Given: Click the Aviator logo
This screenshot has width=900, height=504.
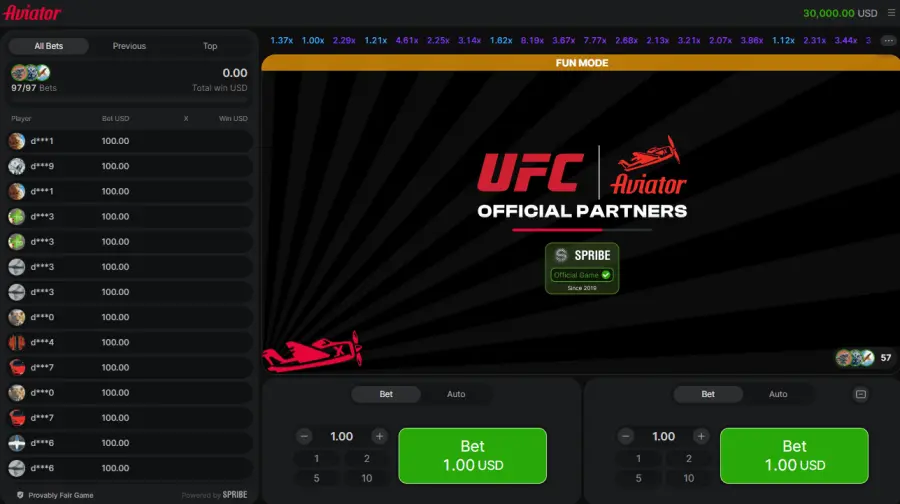Looking at the screenshot, I should click(x=32, y=13).
